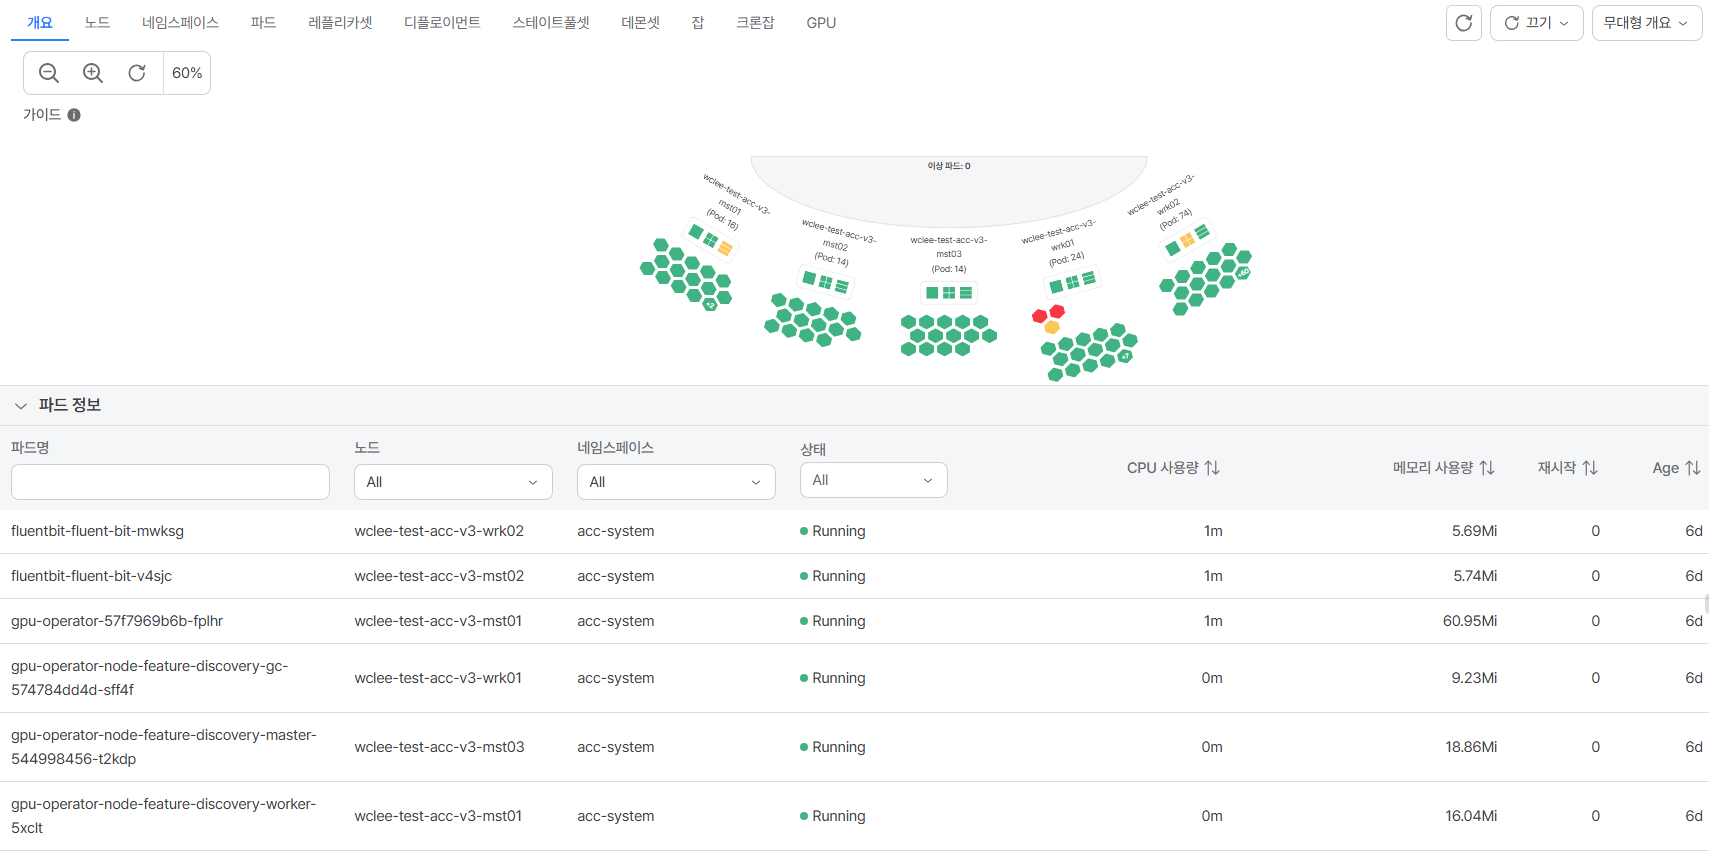Open the 노드 filter dropdown

point(453,482)
